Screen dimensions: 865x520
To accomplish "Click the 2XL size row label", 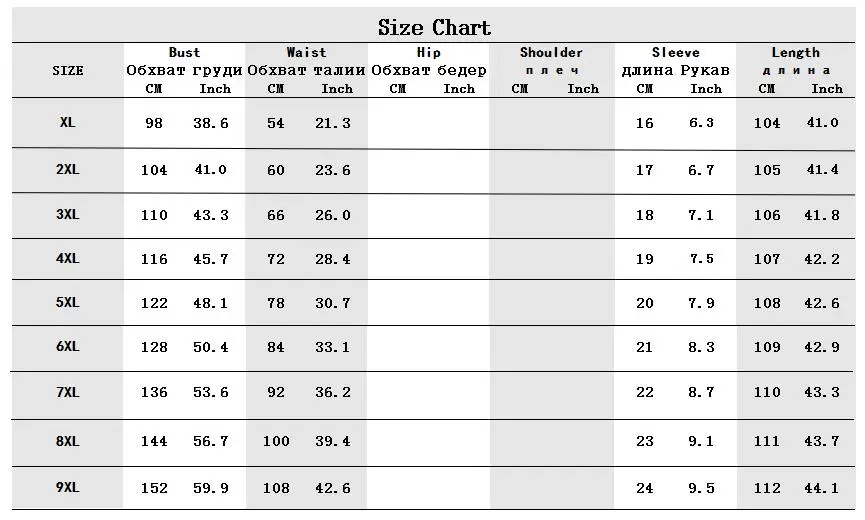I will click(67, 169).
